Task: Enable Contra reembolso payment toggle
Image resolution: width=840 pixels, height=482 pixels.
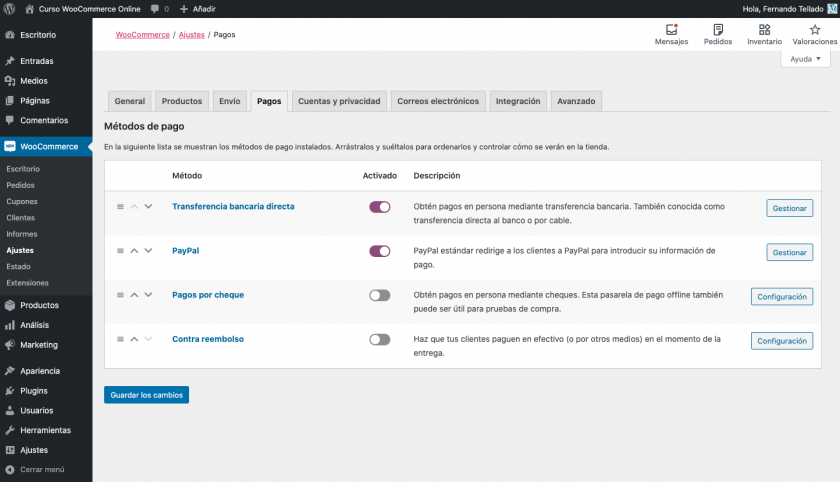Action: point(379,339)
